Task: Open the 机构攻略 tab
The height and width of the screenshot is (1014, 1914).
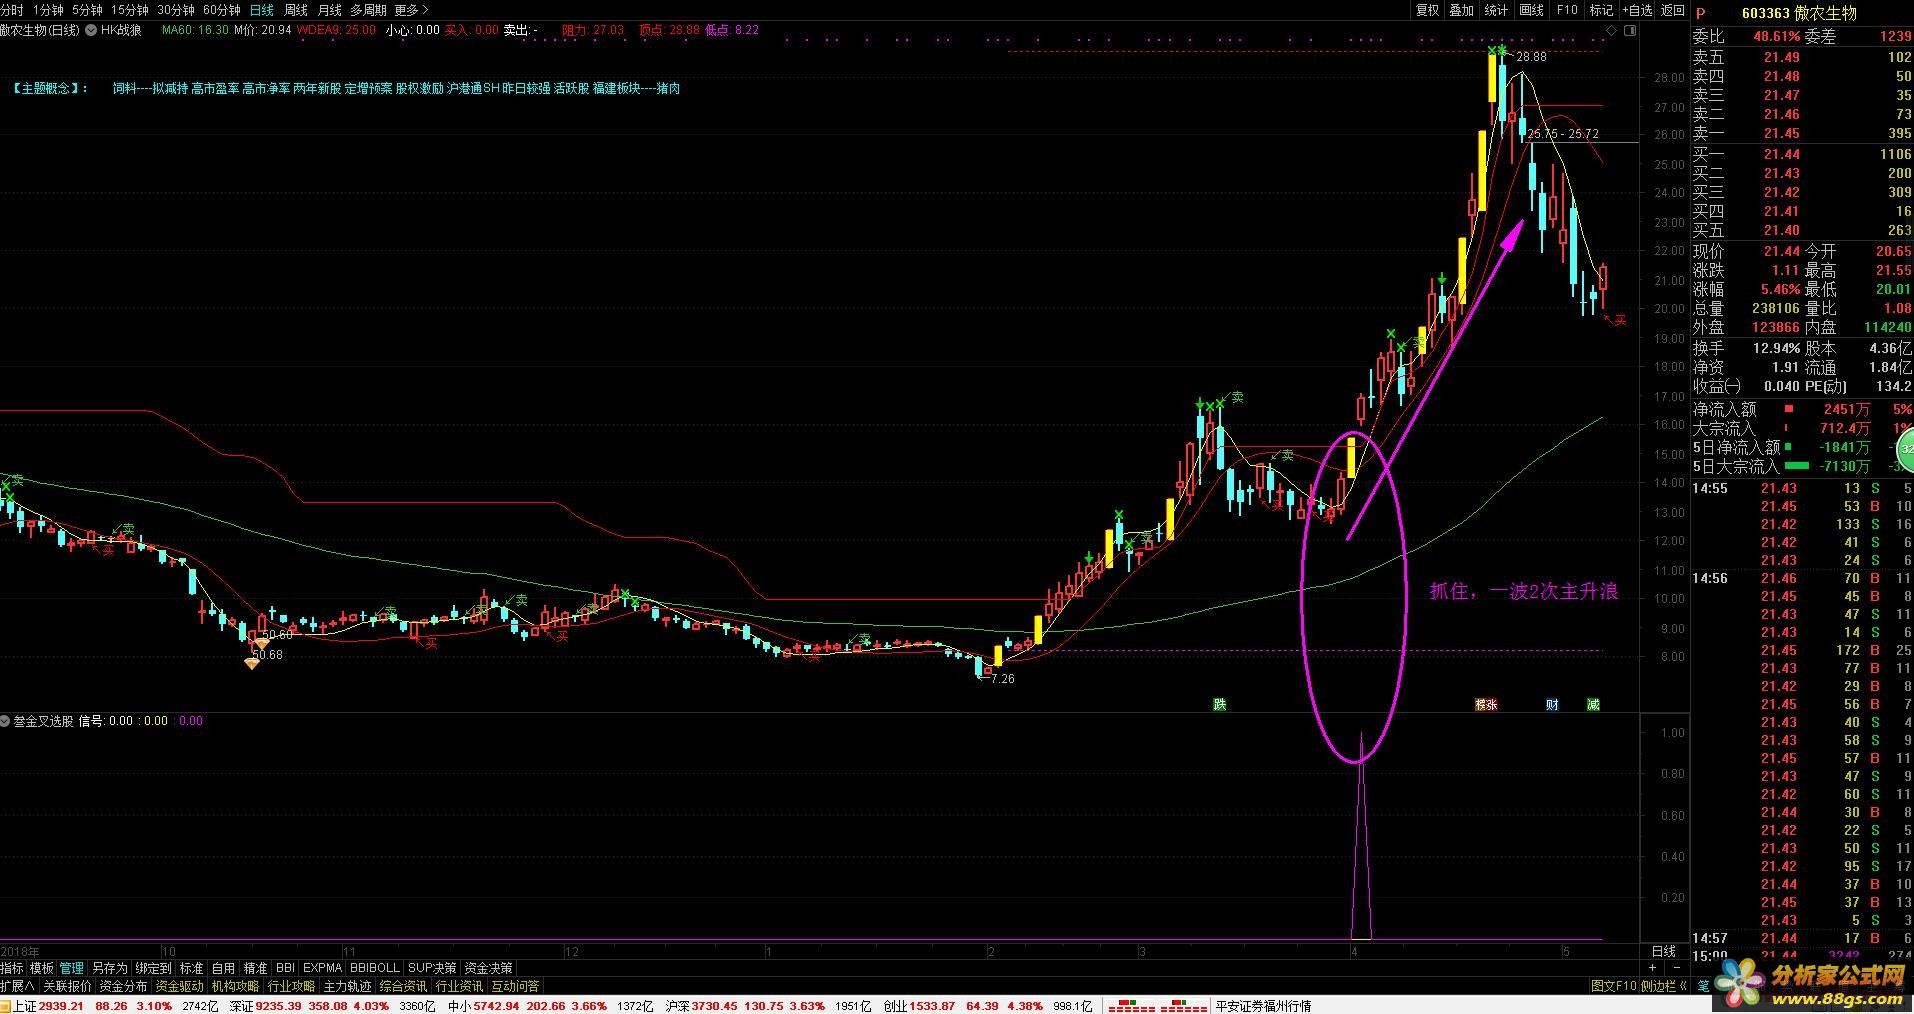Action: [235, 986]
